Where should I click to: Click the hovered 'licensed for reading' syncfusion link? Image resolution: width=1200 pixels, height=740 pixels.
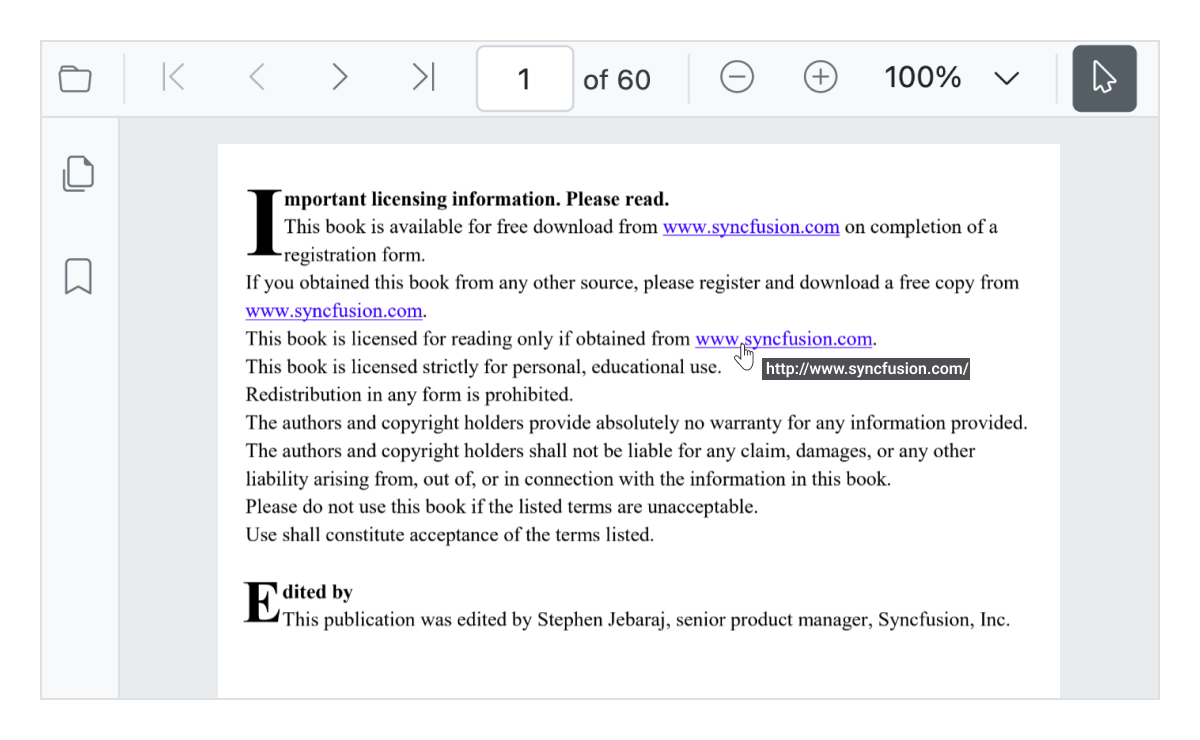pyautogui.click(x=783, y=338)
